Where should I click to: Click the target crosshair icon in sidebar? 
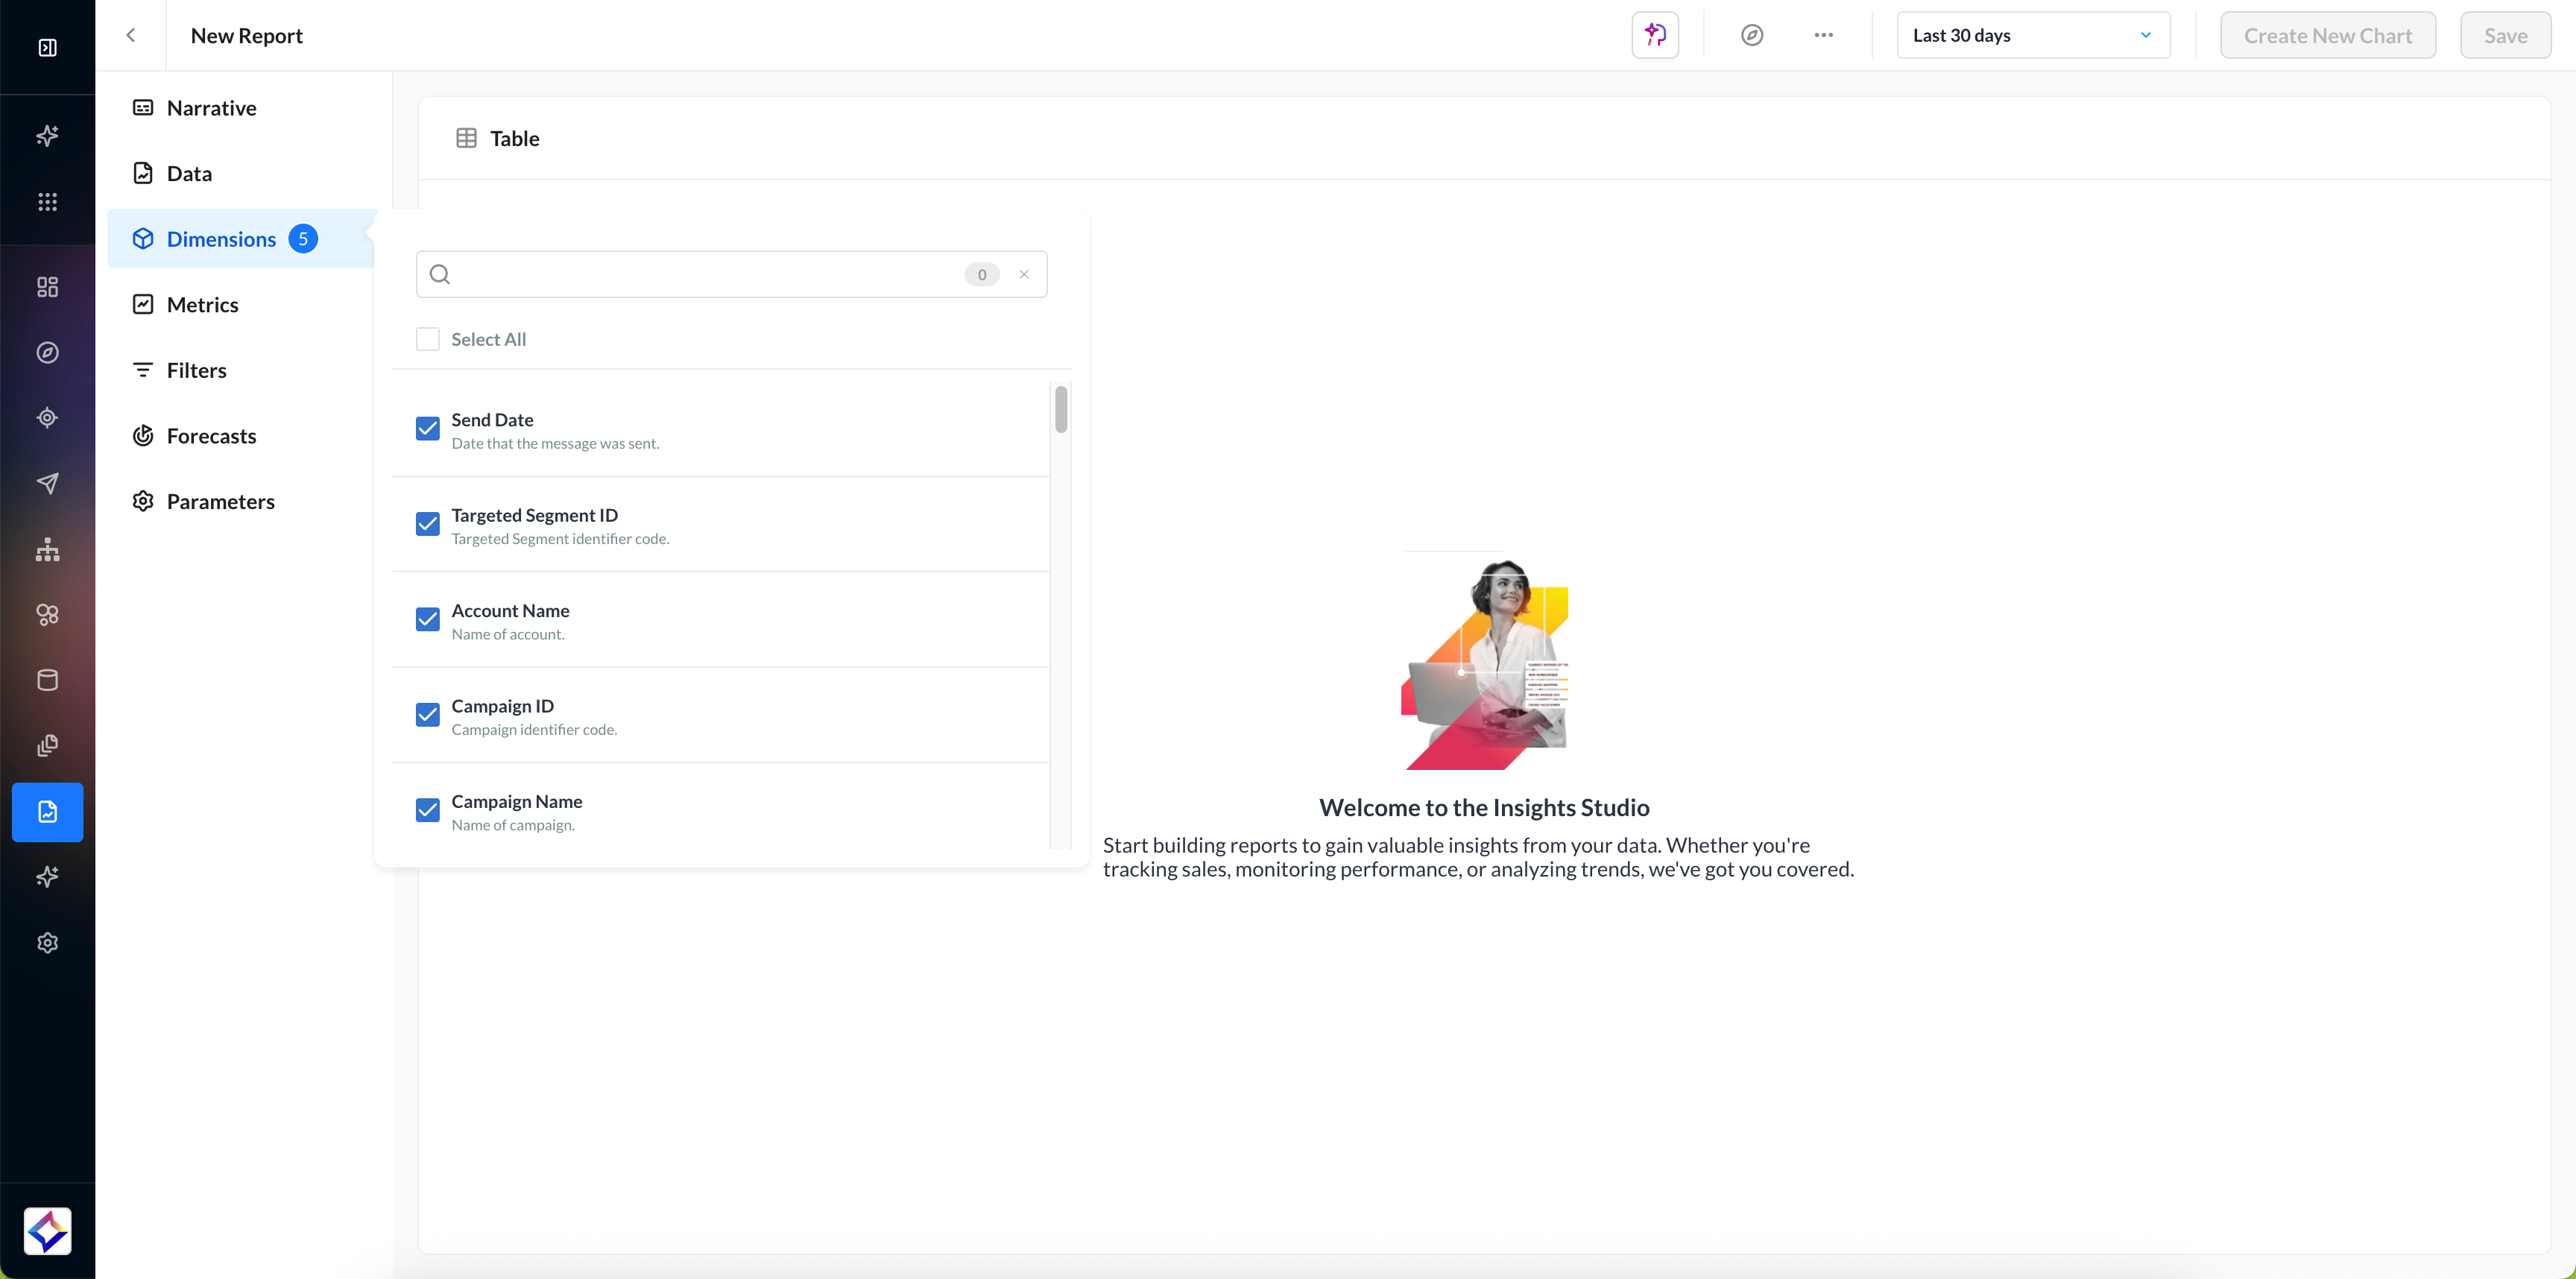coord(47,418)
